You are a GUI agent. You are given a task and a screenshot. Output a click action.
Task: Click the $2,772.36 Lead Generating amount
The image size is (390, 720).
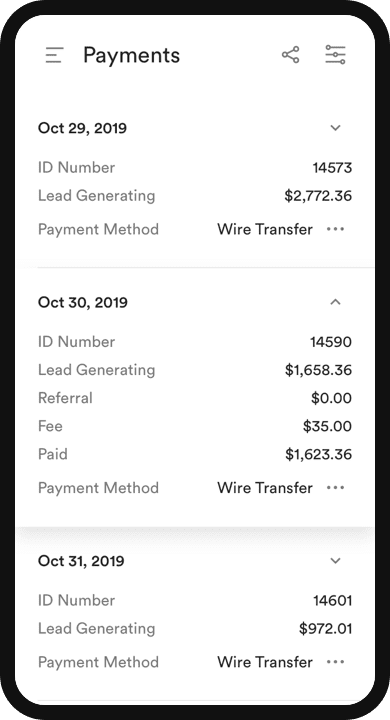click(318, 196)
